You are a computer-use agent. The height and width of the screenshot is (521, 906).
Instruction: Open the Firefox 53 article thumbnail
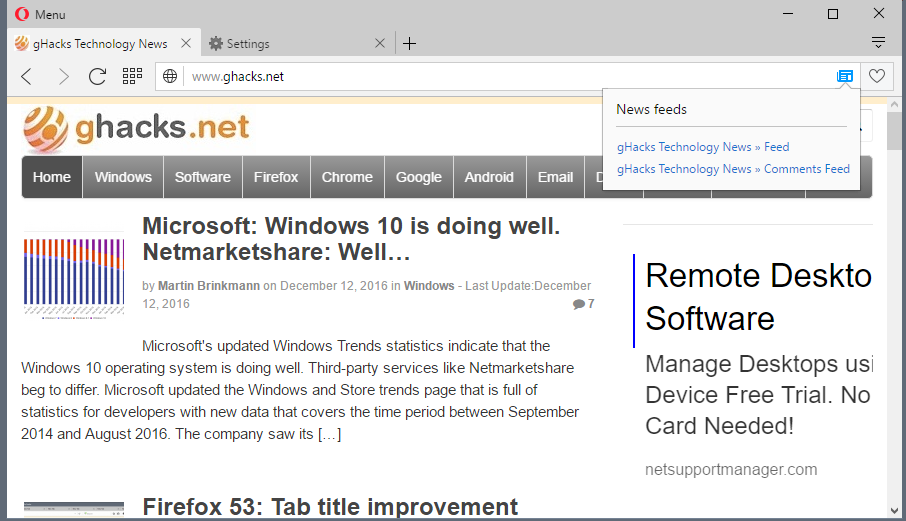point(74,509)
